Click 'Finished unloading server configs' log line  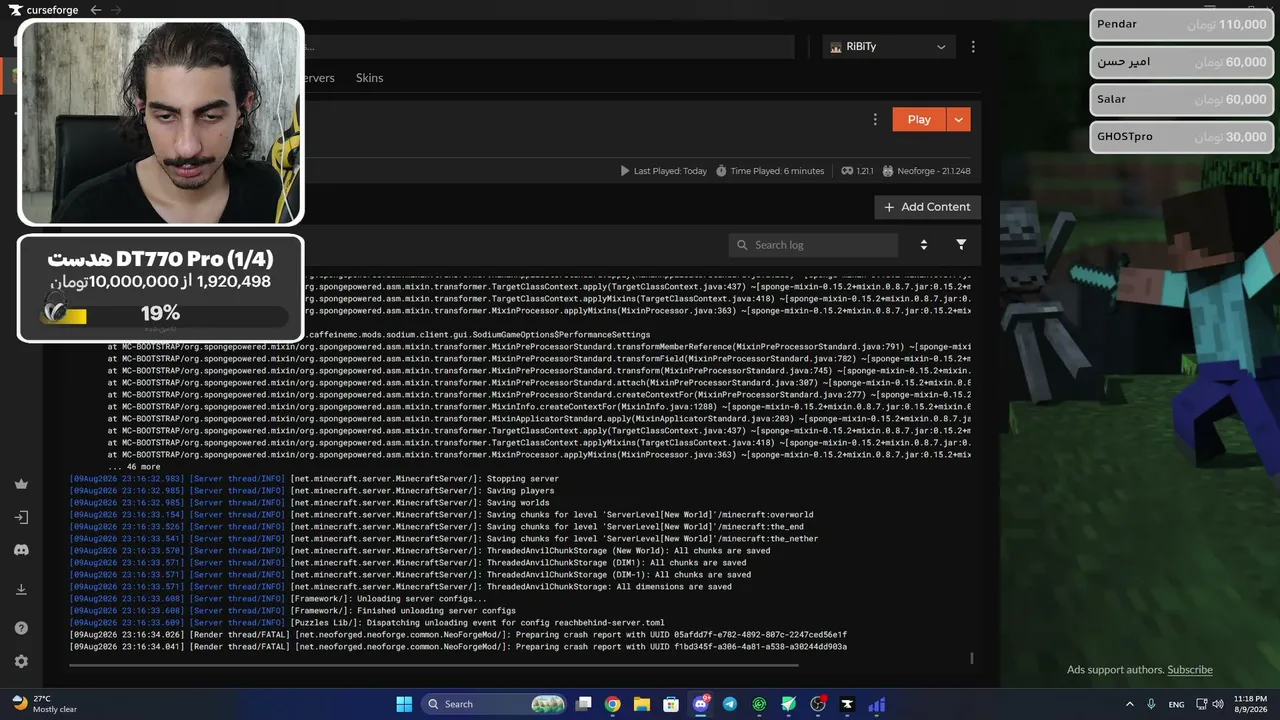click(x=292, y=611)
